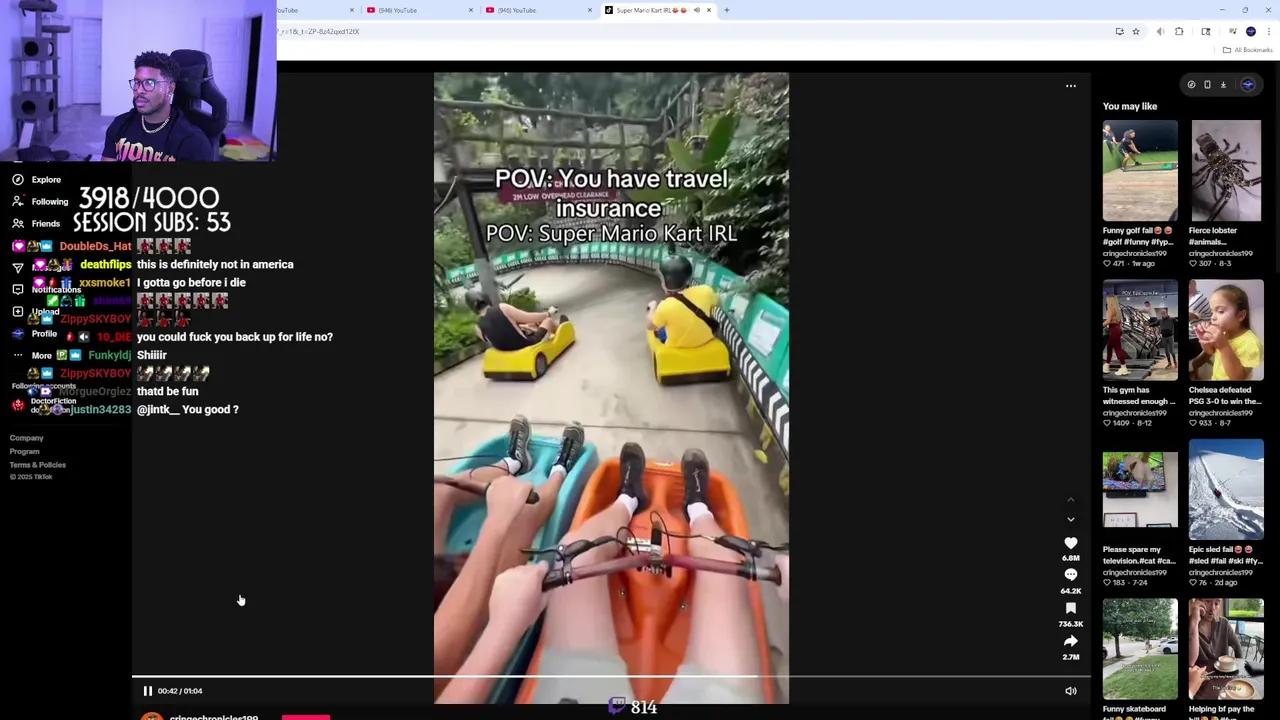
Task: Close the Super Mario Kart IRL tab
Action: tap(709, 10)
